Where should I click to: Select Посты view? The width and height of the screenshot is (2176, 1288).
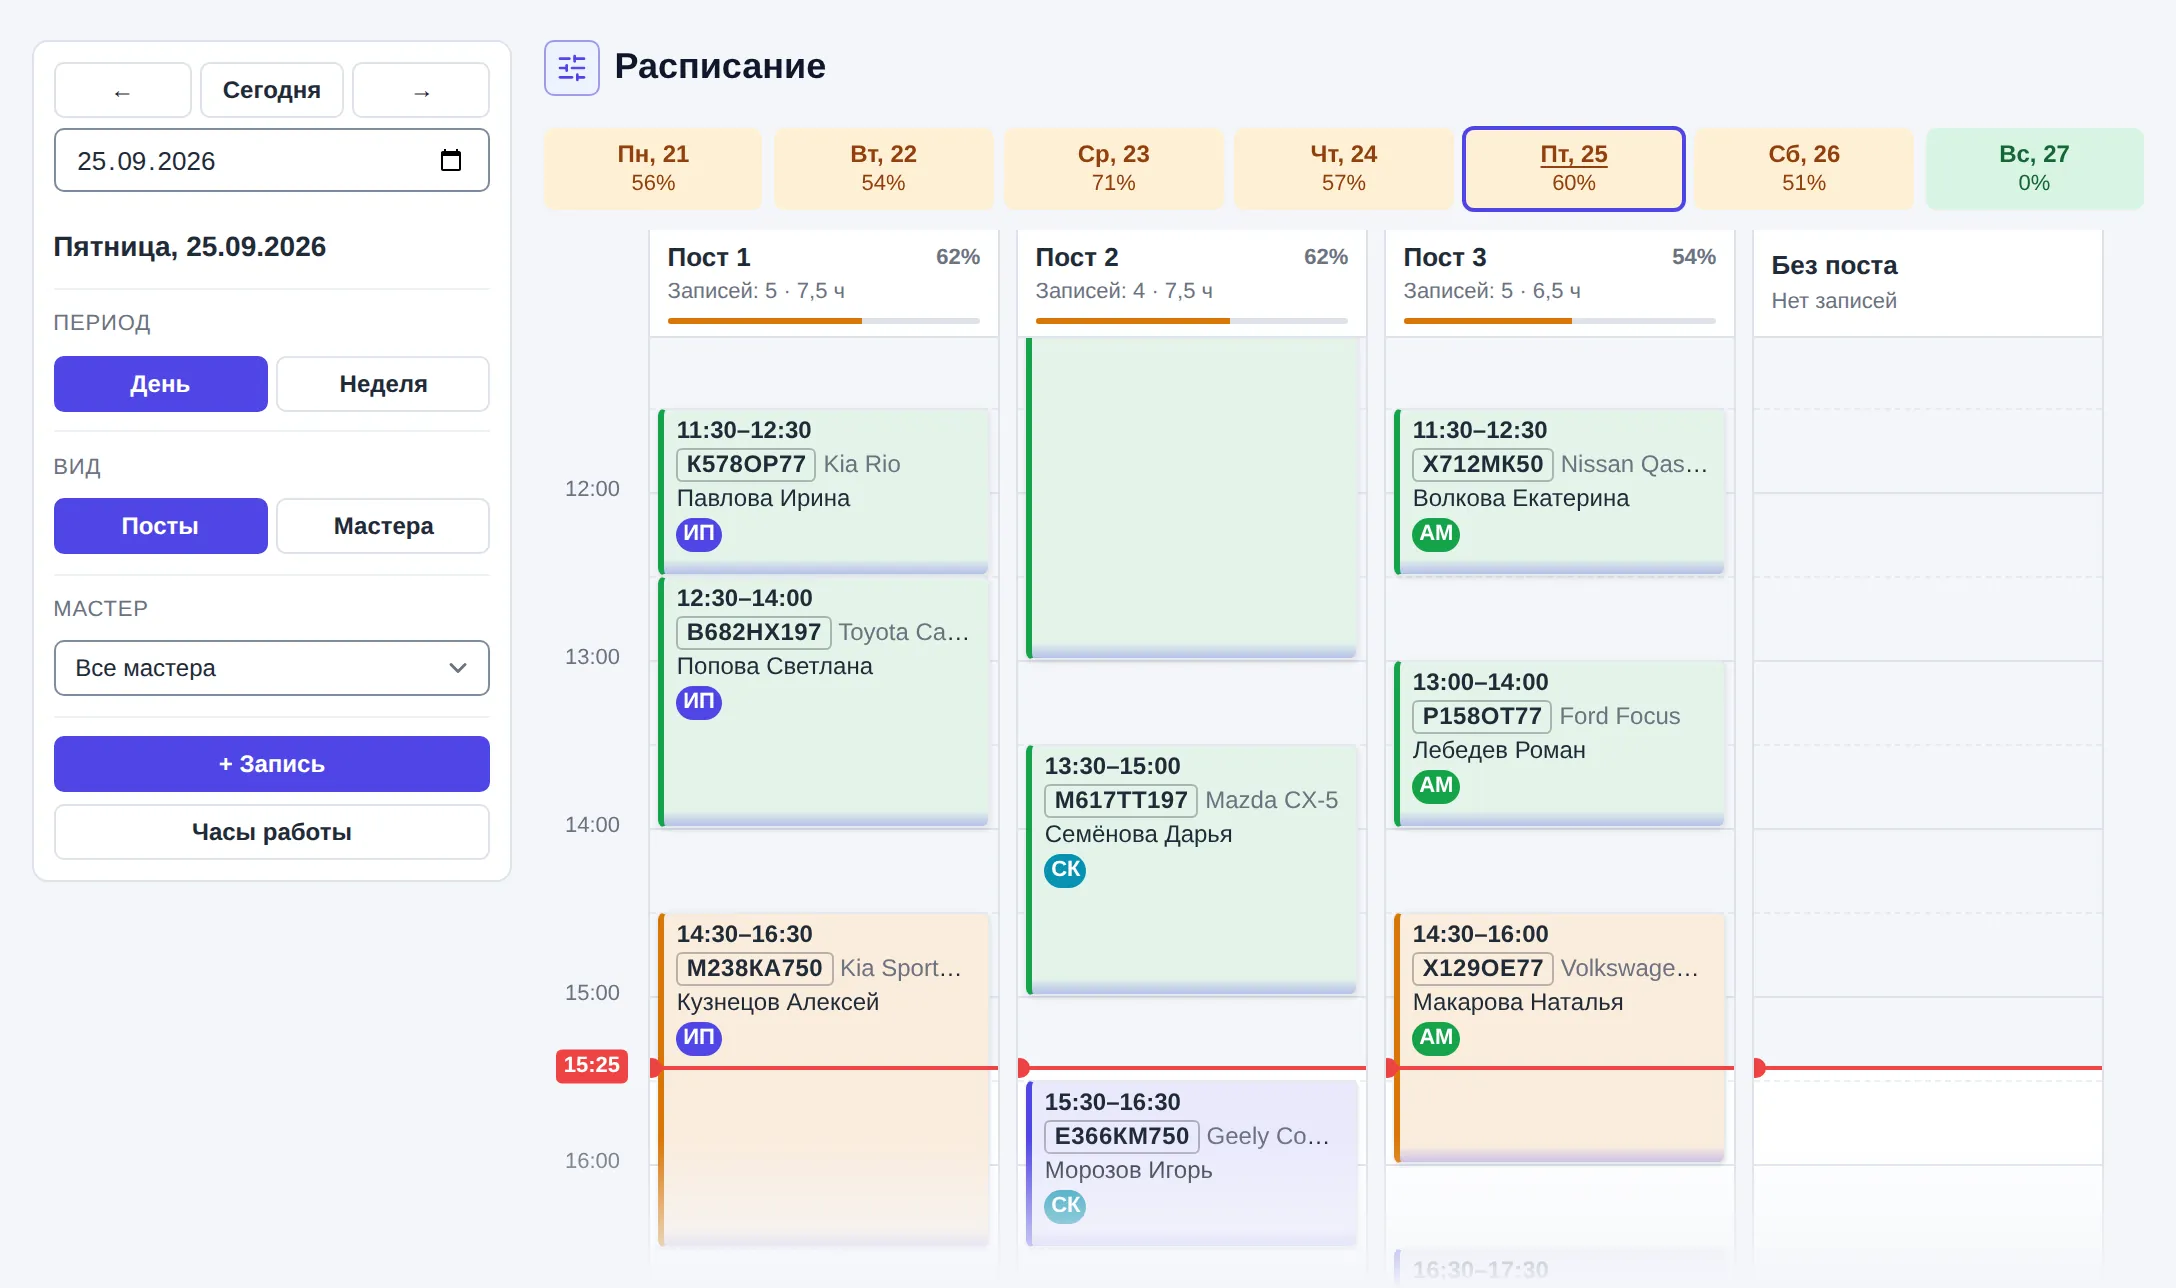160,526
